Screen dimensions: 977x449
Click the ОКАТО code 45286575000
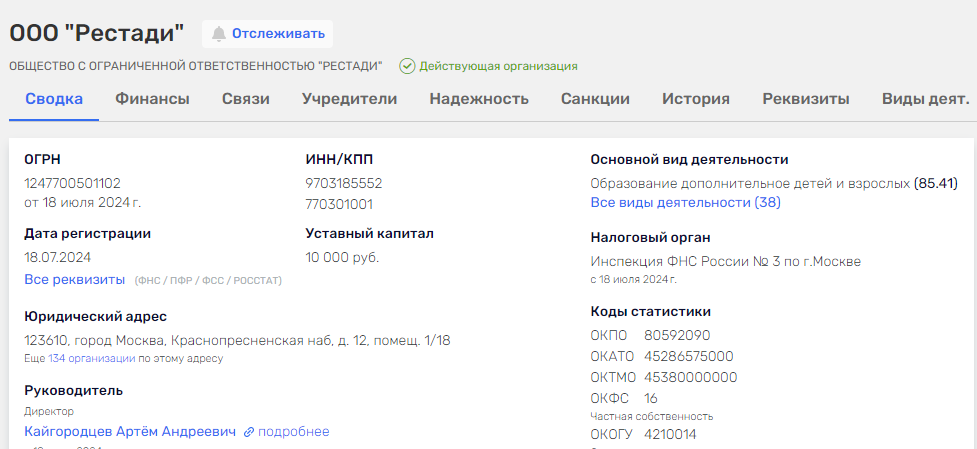click(x=689, y=357)
